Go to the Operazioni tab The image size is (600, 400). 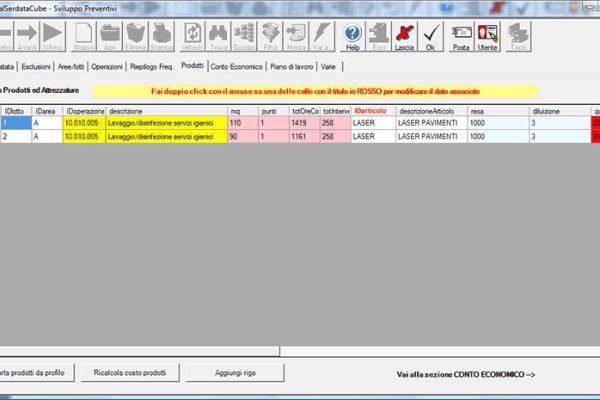pyautogui.click(x=107, y=67)
